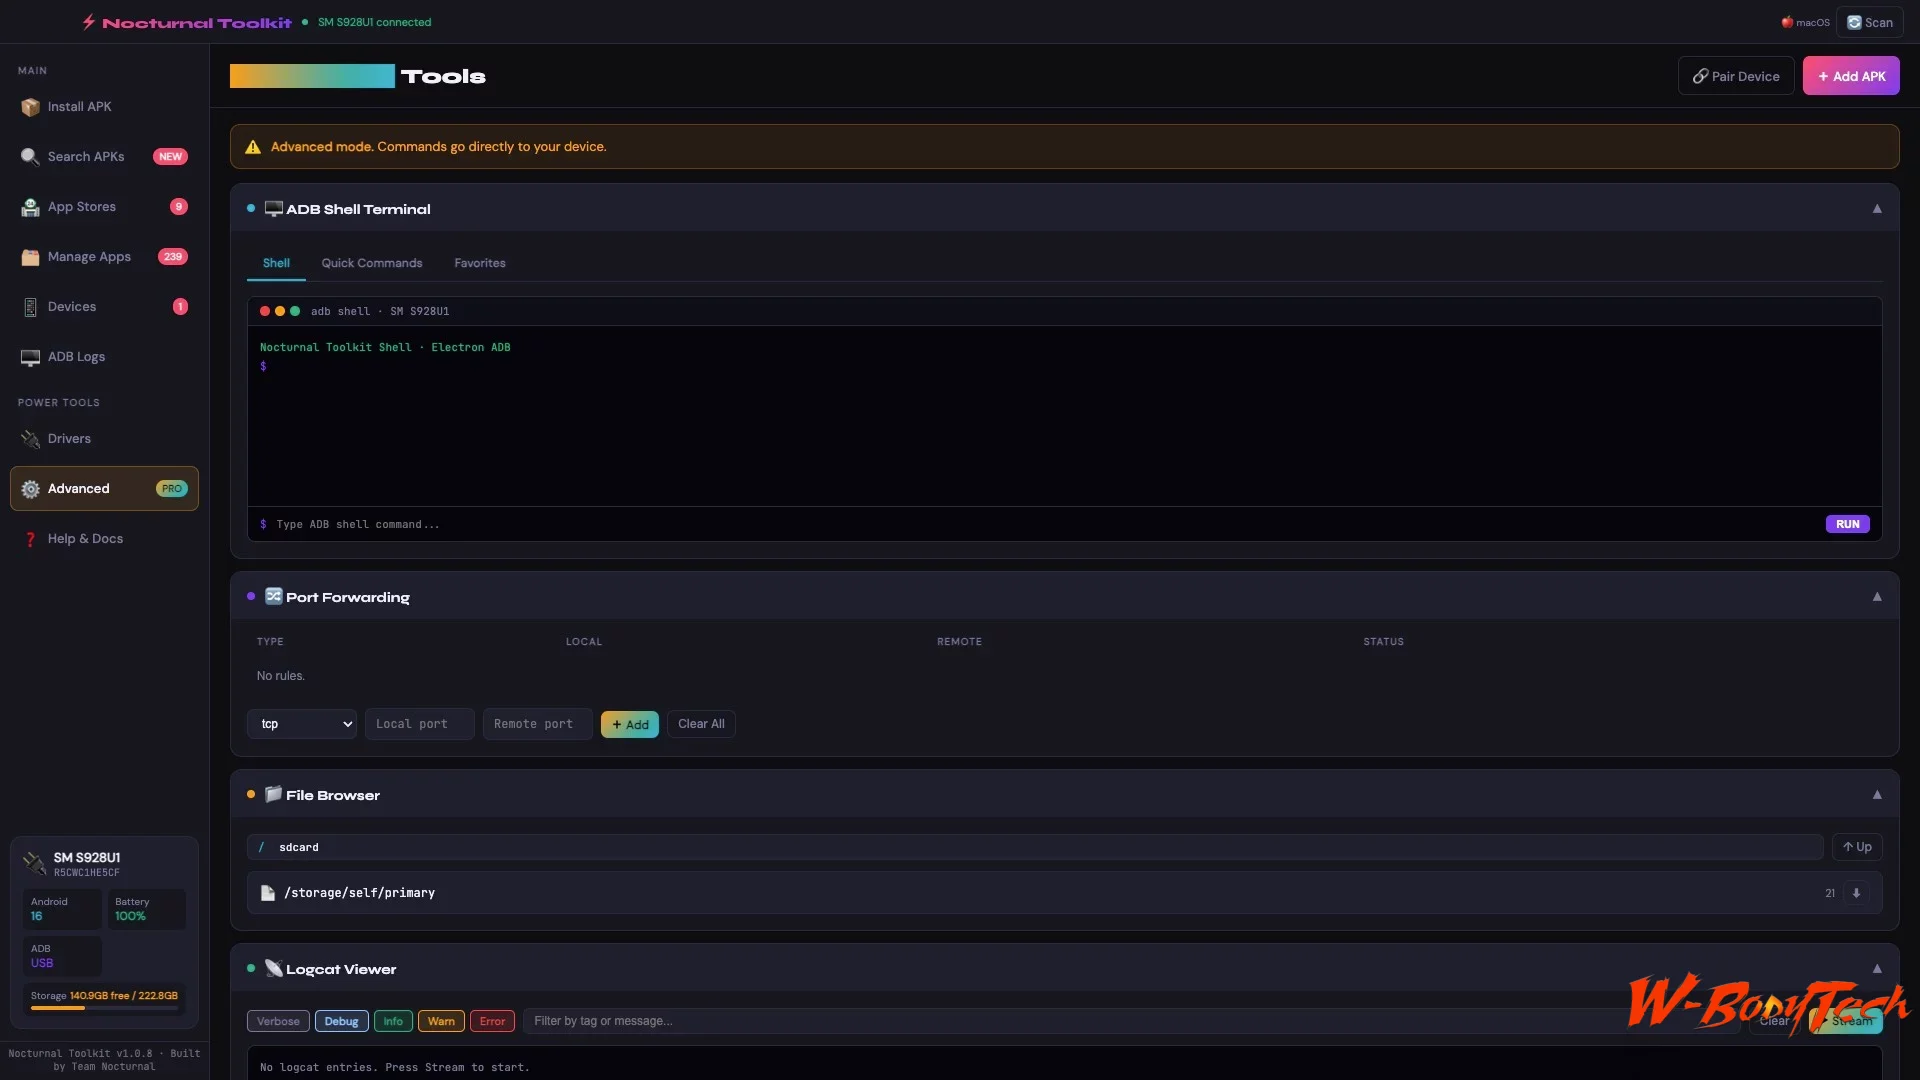The height and width of the screenshot is (1080, 1920).
Task: Click the file icon beside /storage/self/primary
Action: click(x=268, y=893)
